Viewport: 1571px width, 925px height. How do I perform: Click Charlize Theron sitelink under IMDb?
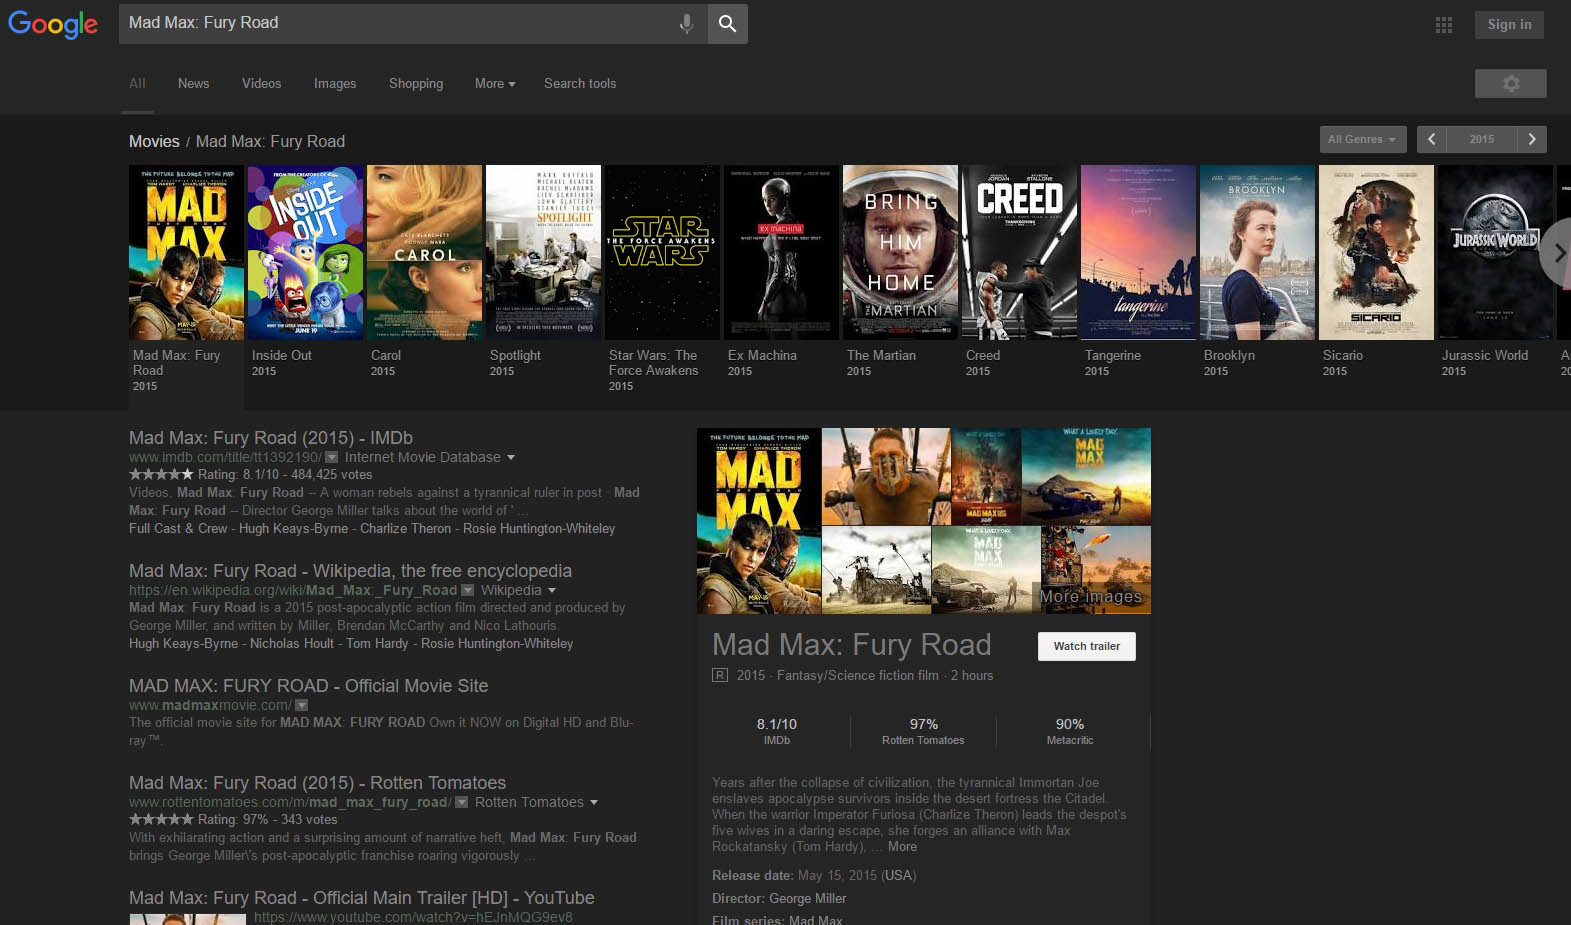pyautogui.click(x=405, y=528)
